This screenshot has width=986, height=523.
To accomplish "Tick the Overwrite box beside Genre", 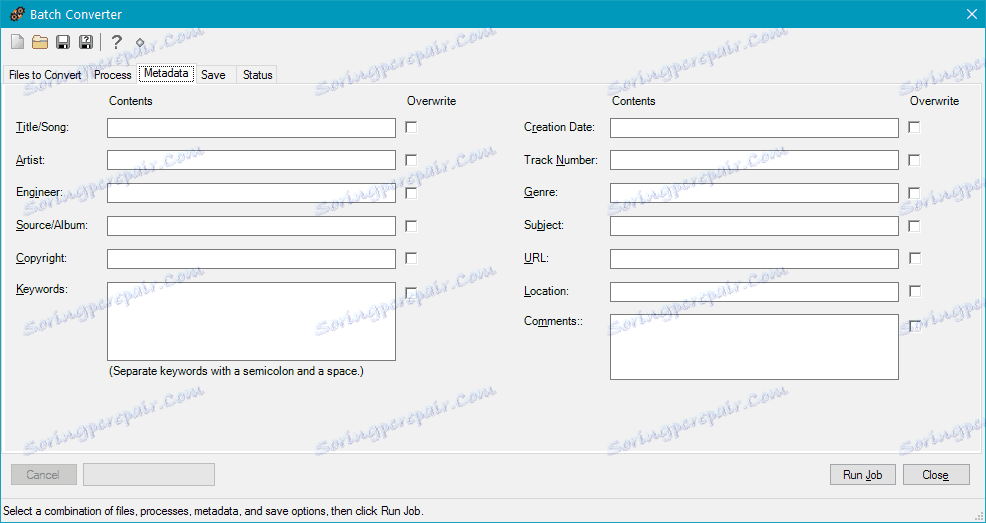I will tap(914, 193).
